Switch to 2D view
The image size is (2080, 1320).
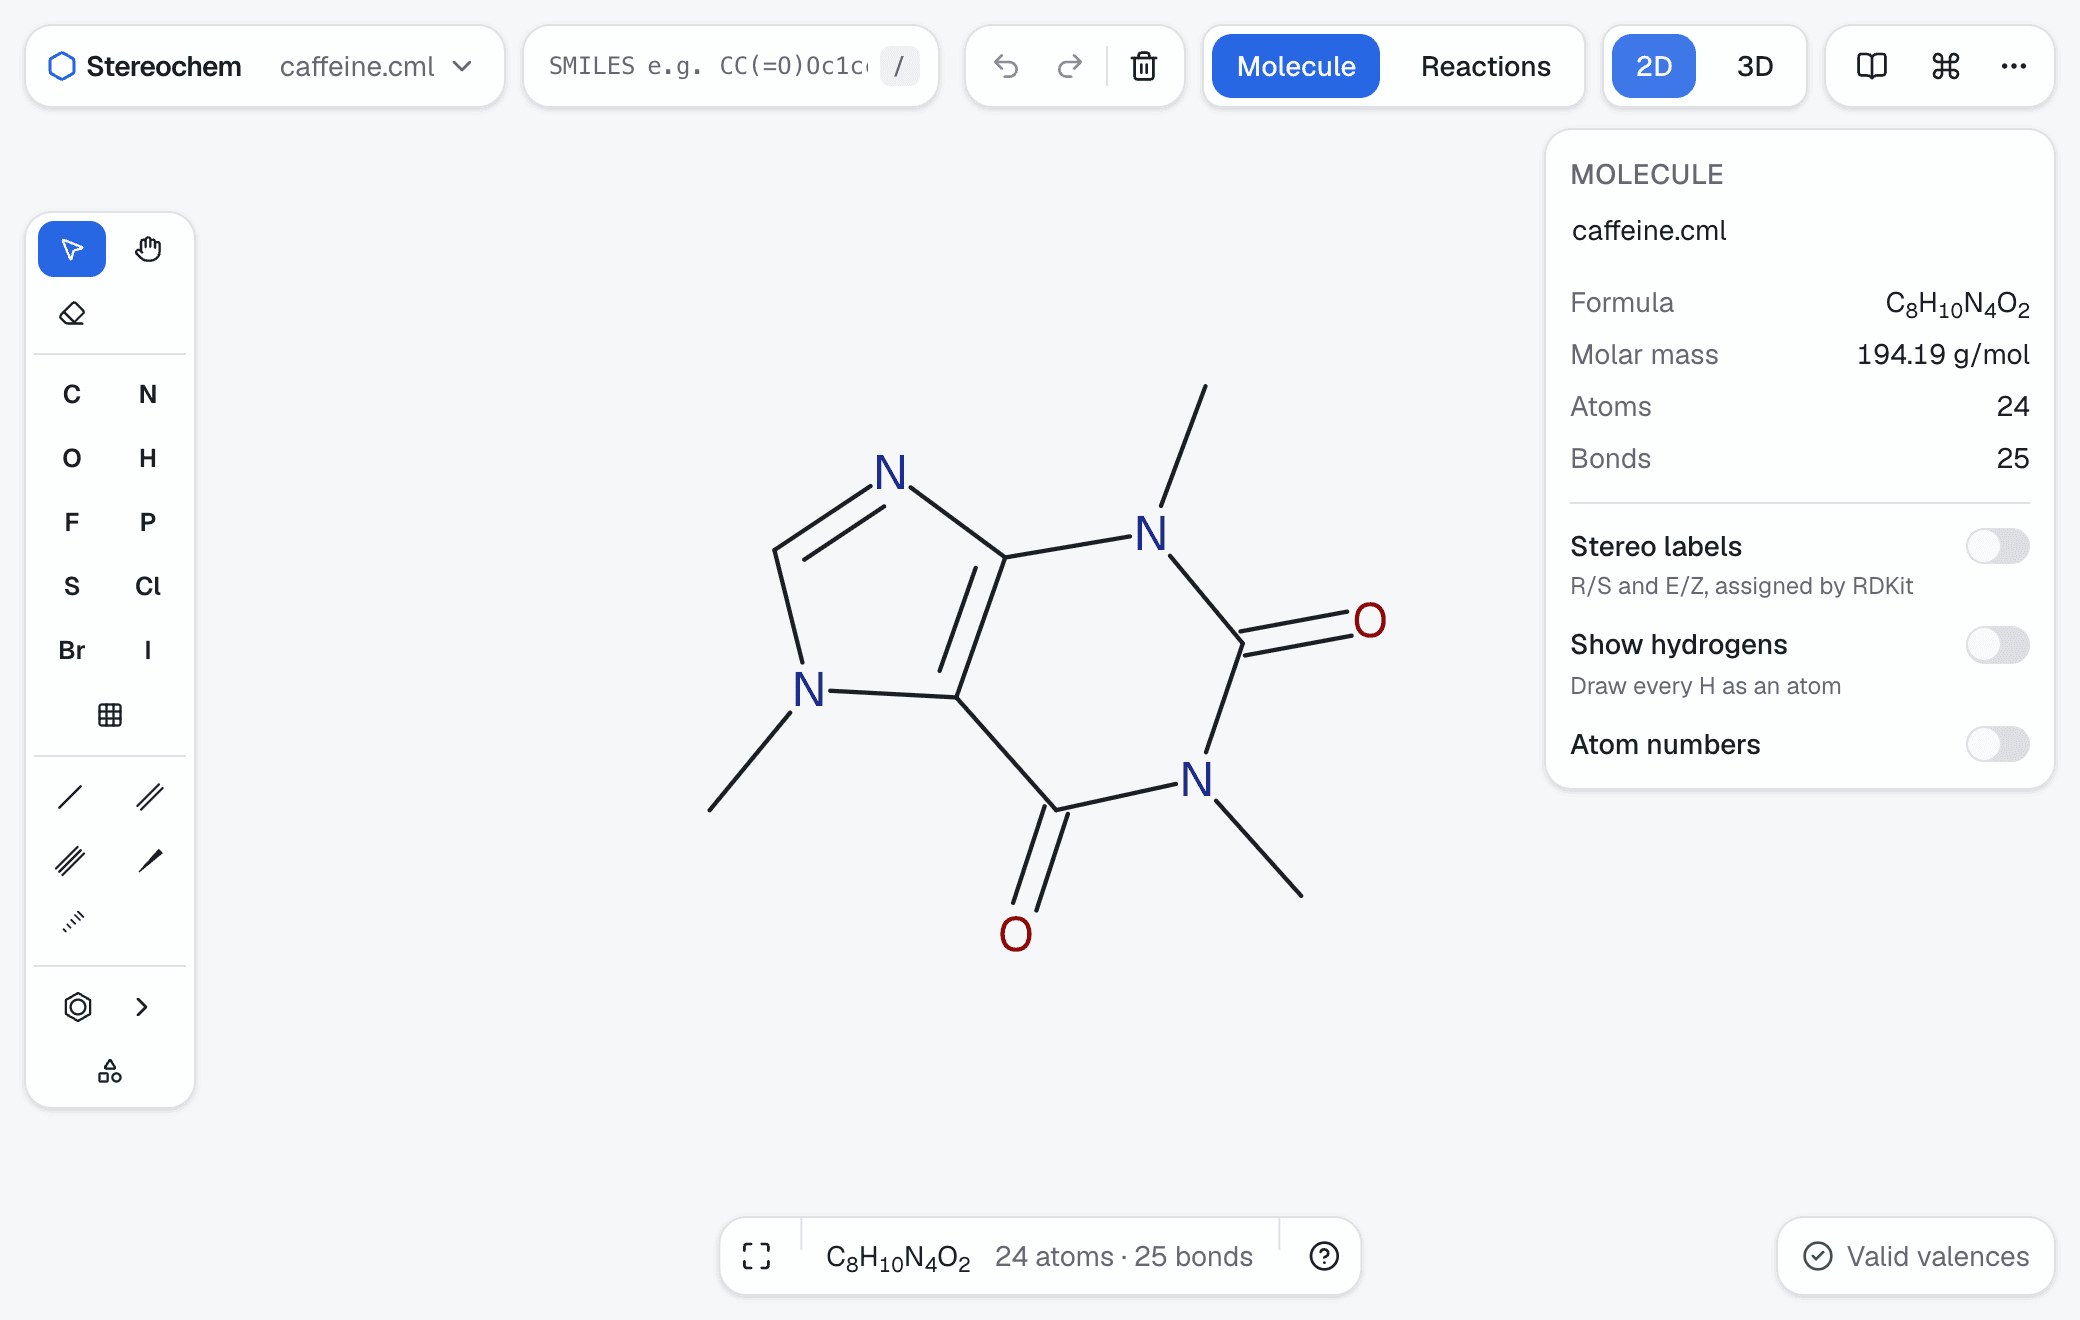(1654, 66)
